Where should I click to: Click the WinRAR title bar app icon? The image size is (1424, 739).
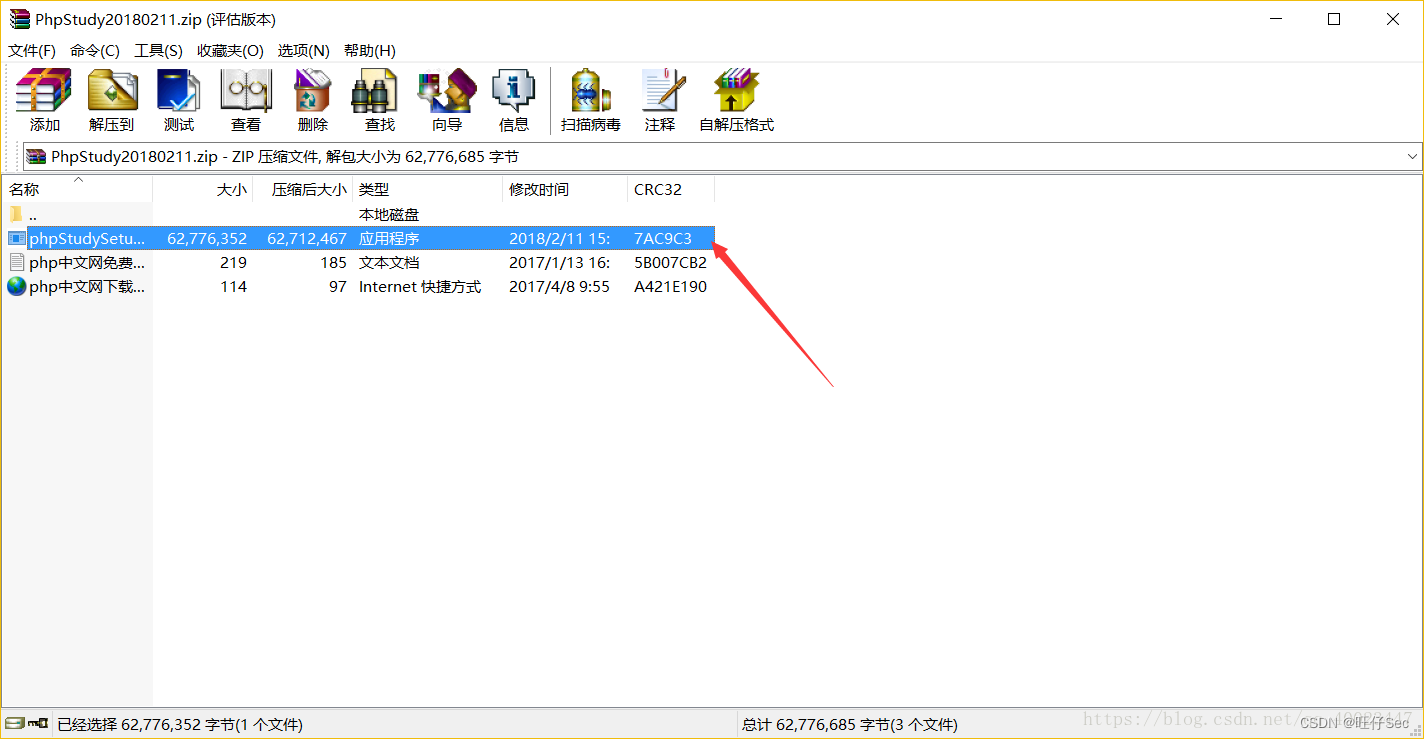click(x=19, y=19)
